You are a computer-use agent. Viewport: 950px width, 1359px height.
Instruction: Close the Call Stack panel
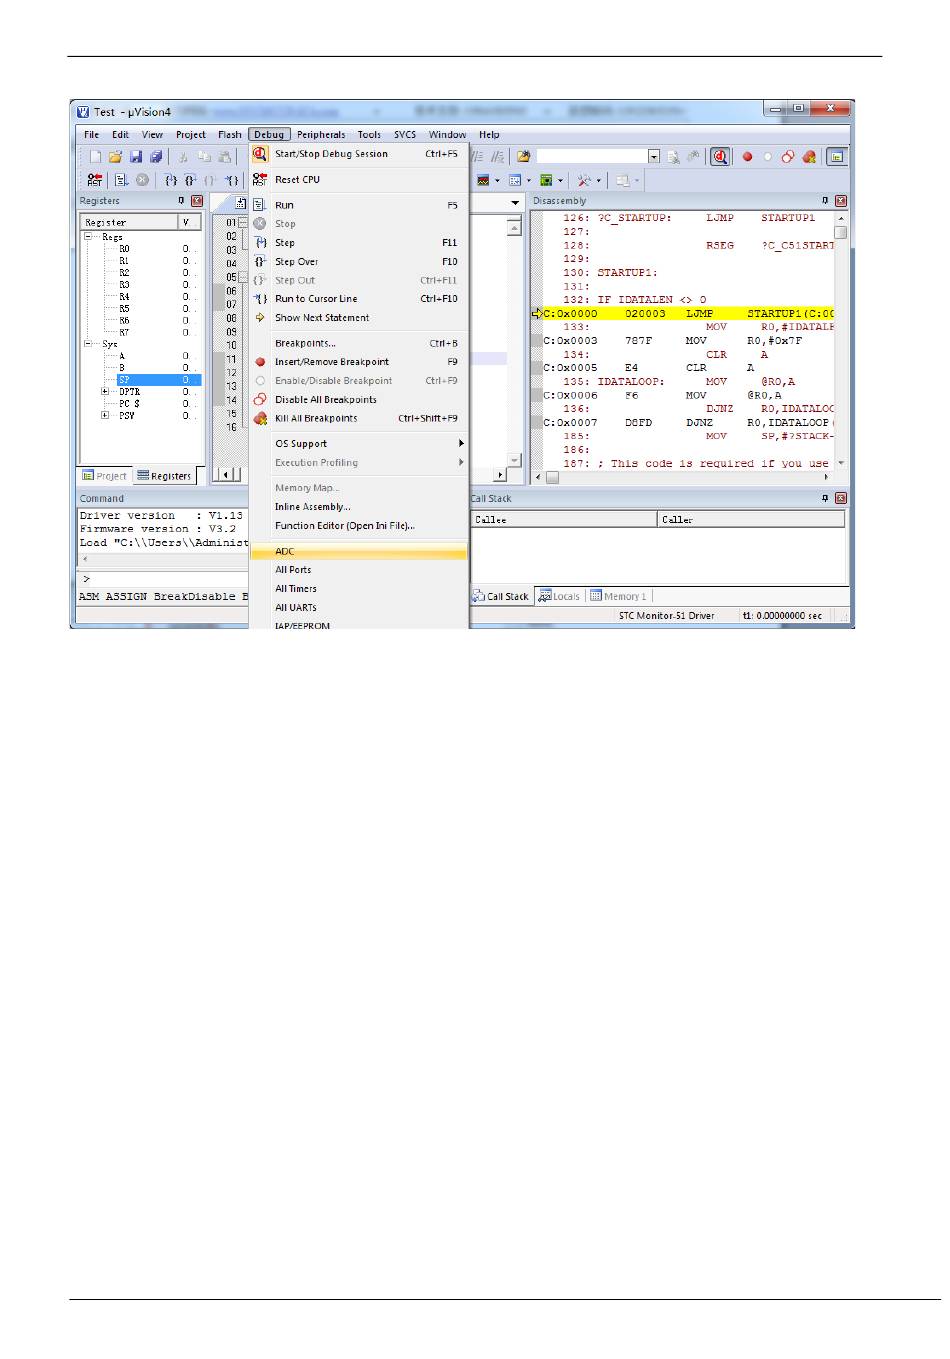841,498
